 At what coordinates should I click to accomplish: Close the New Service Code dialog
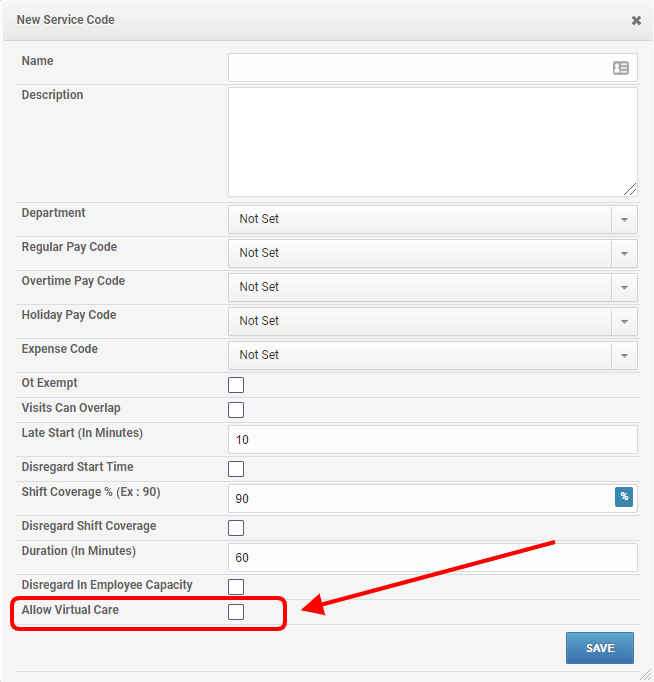(x=636, y=20)
